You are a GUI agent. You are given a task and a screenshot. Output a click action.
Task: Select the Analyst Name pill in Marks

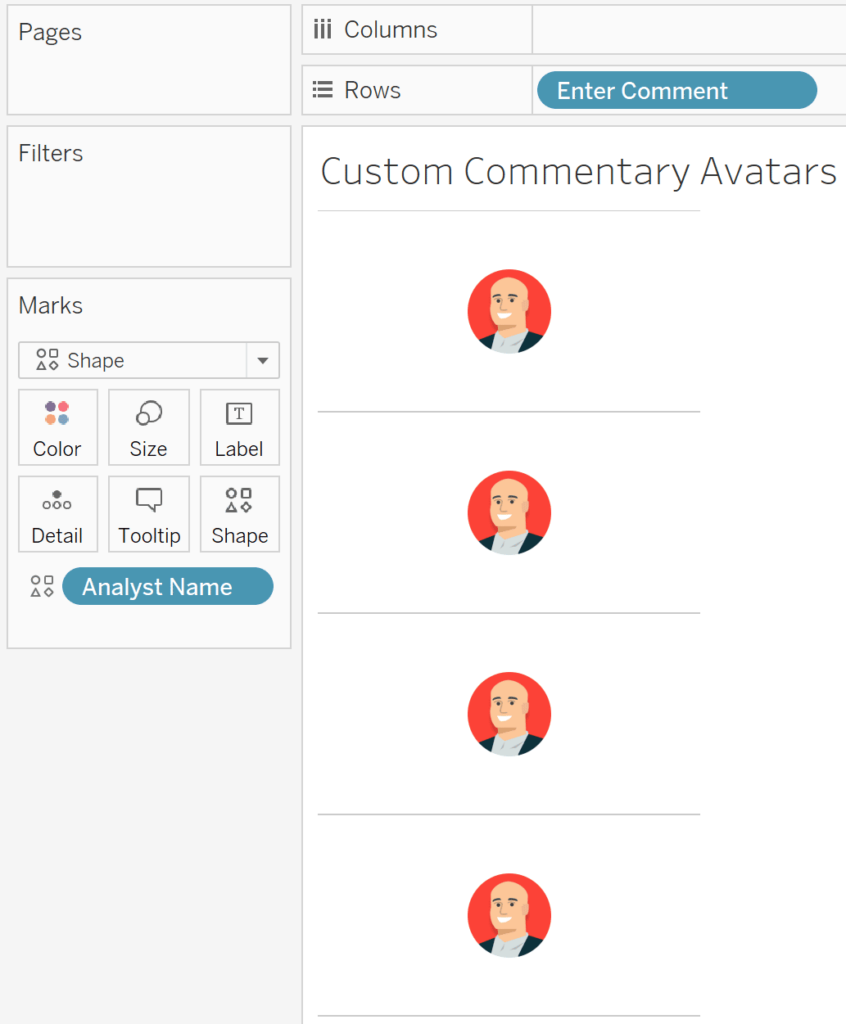point(167,586)
